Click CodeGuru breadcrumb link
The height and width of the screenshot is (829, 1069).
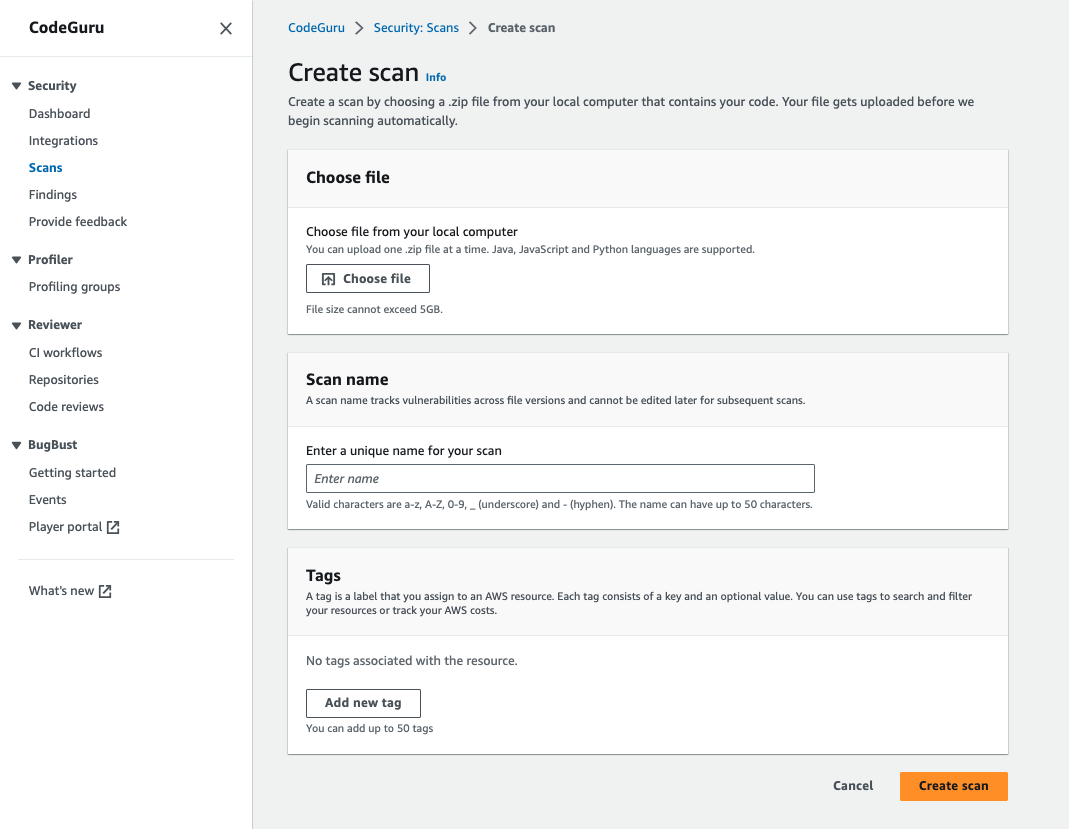pos(316,28)
